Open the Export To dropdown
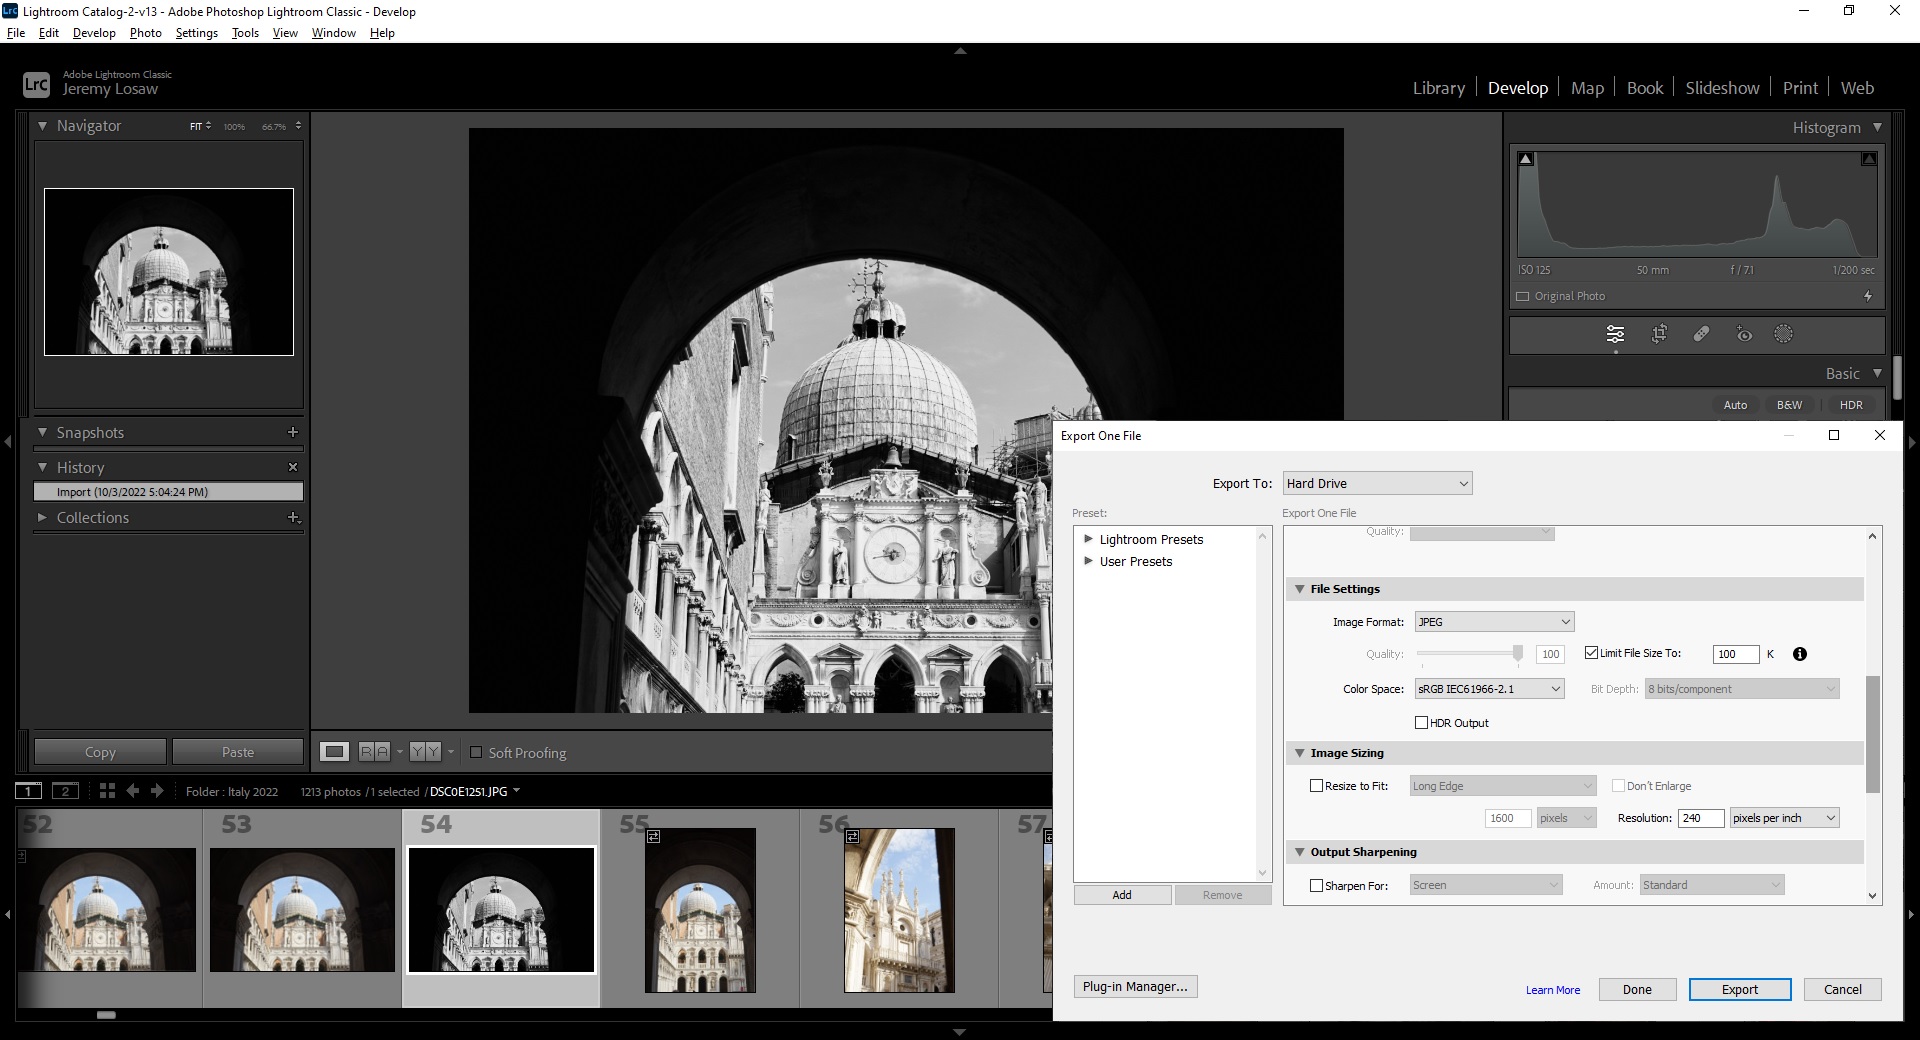Screen dimensions: 1920x1040 click(x=1377, y=484)
